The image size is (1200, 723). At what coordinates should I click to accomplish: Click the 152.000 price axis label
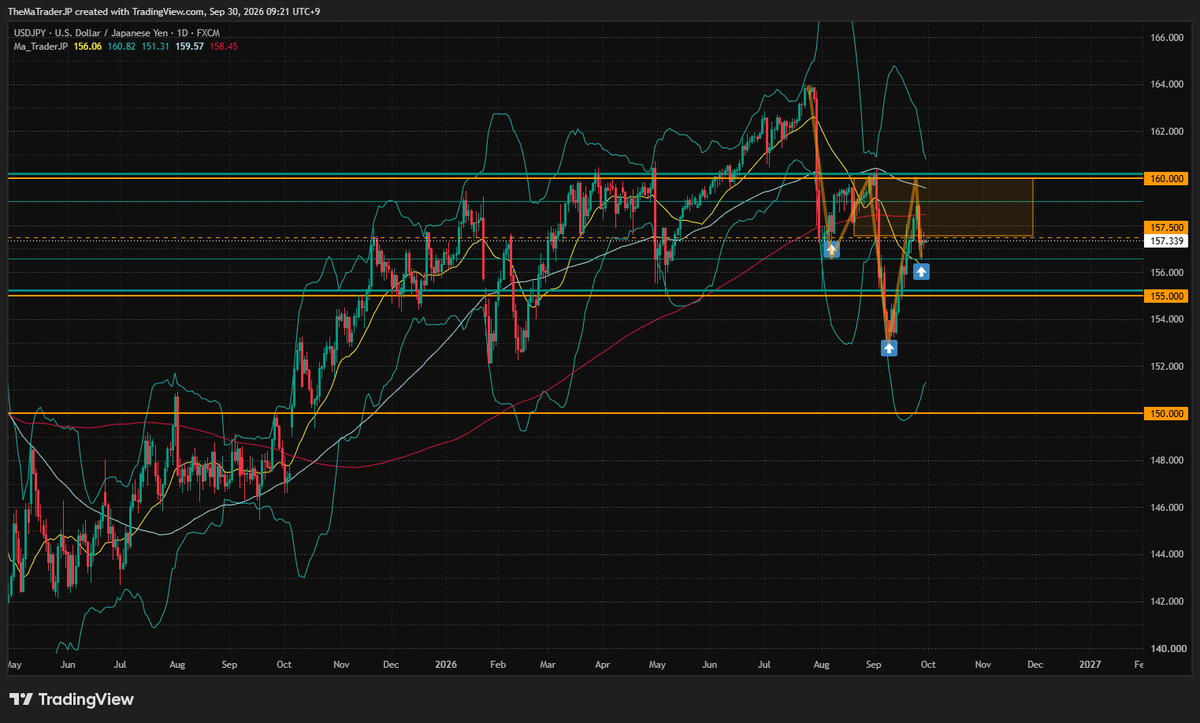(x=1167, y=366)
